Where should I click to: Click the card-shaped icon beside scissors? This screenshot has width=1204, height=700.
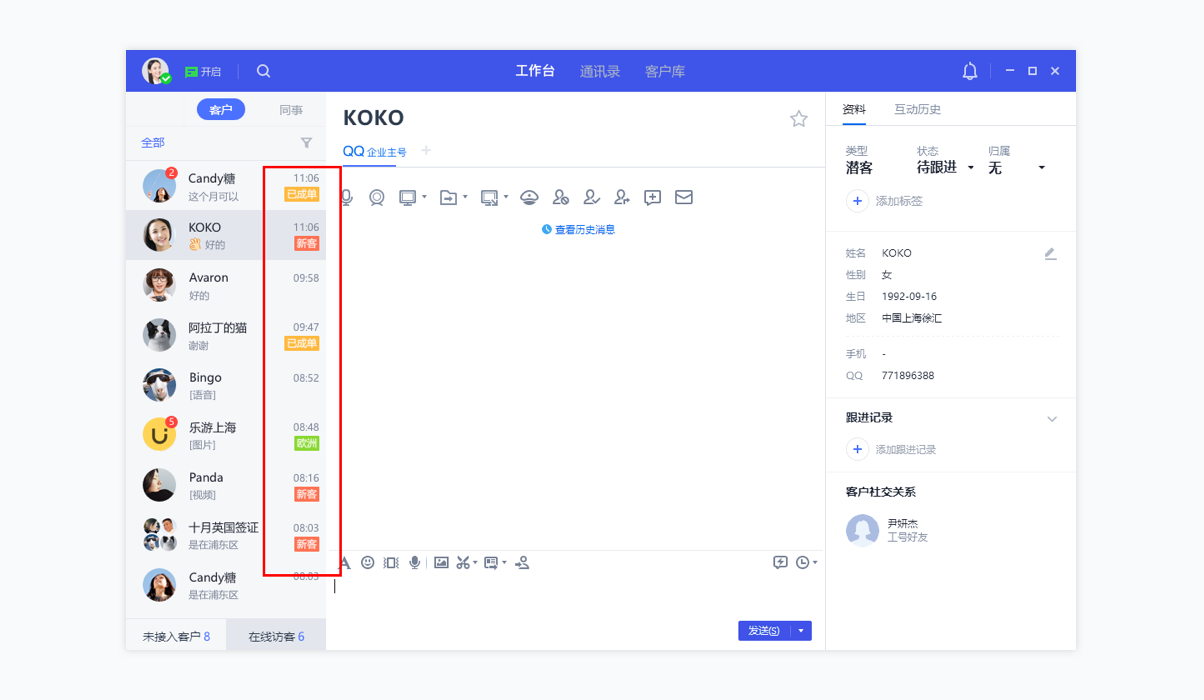click(x=491, y=563)
